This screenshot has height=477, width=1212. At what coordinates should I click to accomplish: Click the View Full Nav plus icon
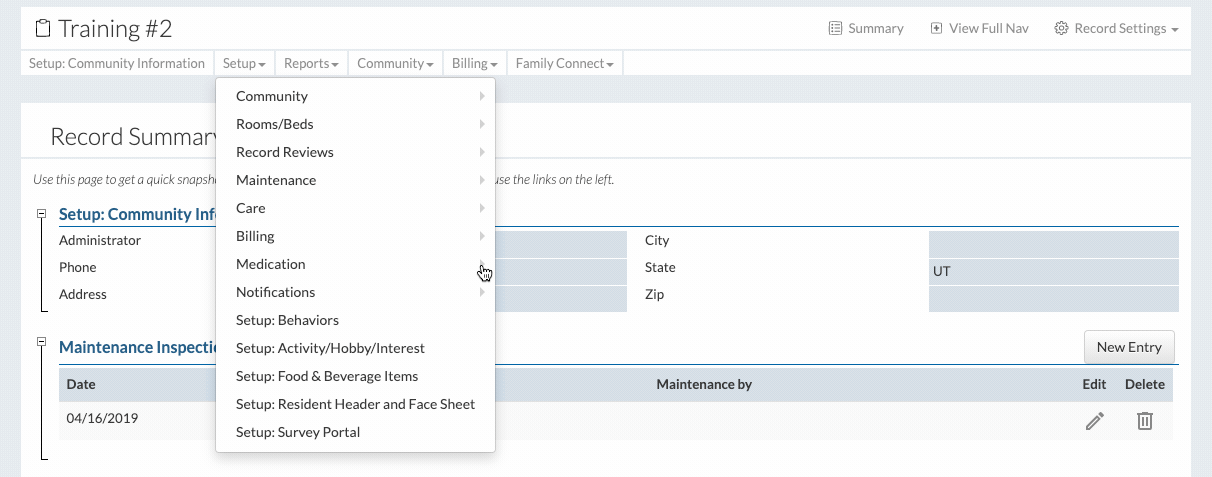click(936, 28)
